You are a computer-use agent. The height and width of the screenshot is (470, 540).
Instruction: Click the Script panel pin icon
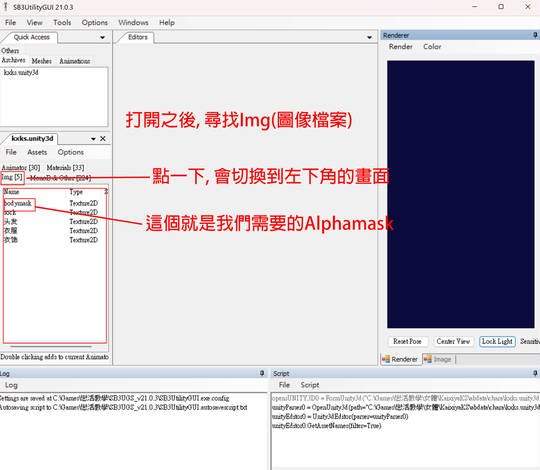point(535,373)
